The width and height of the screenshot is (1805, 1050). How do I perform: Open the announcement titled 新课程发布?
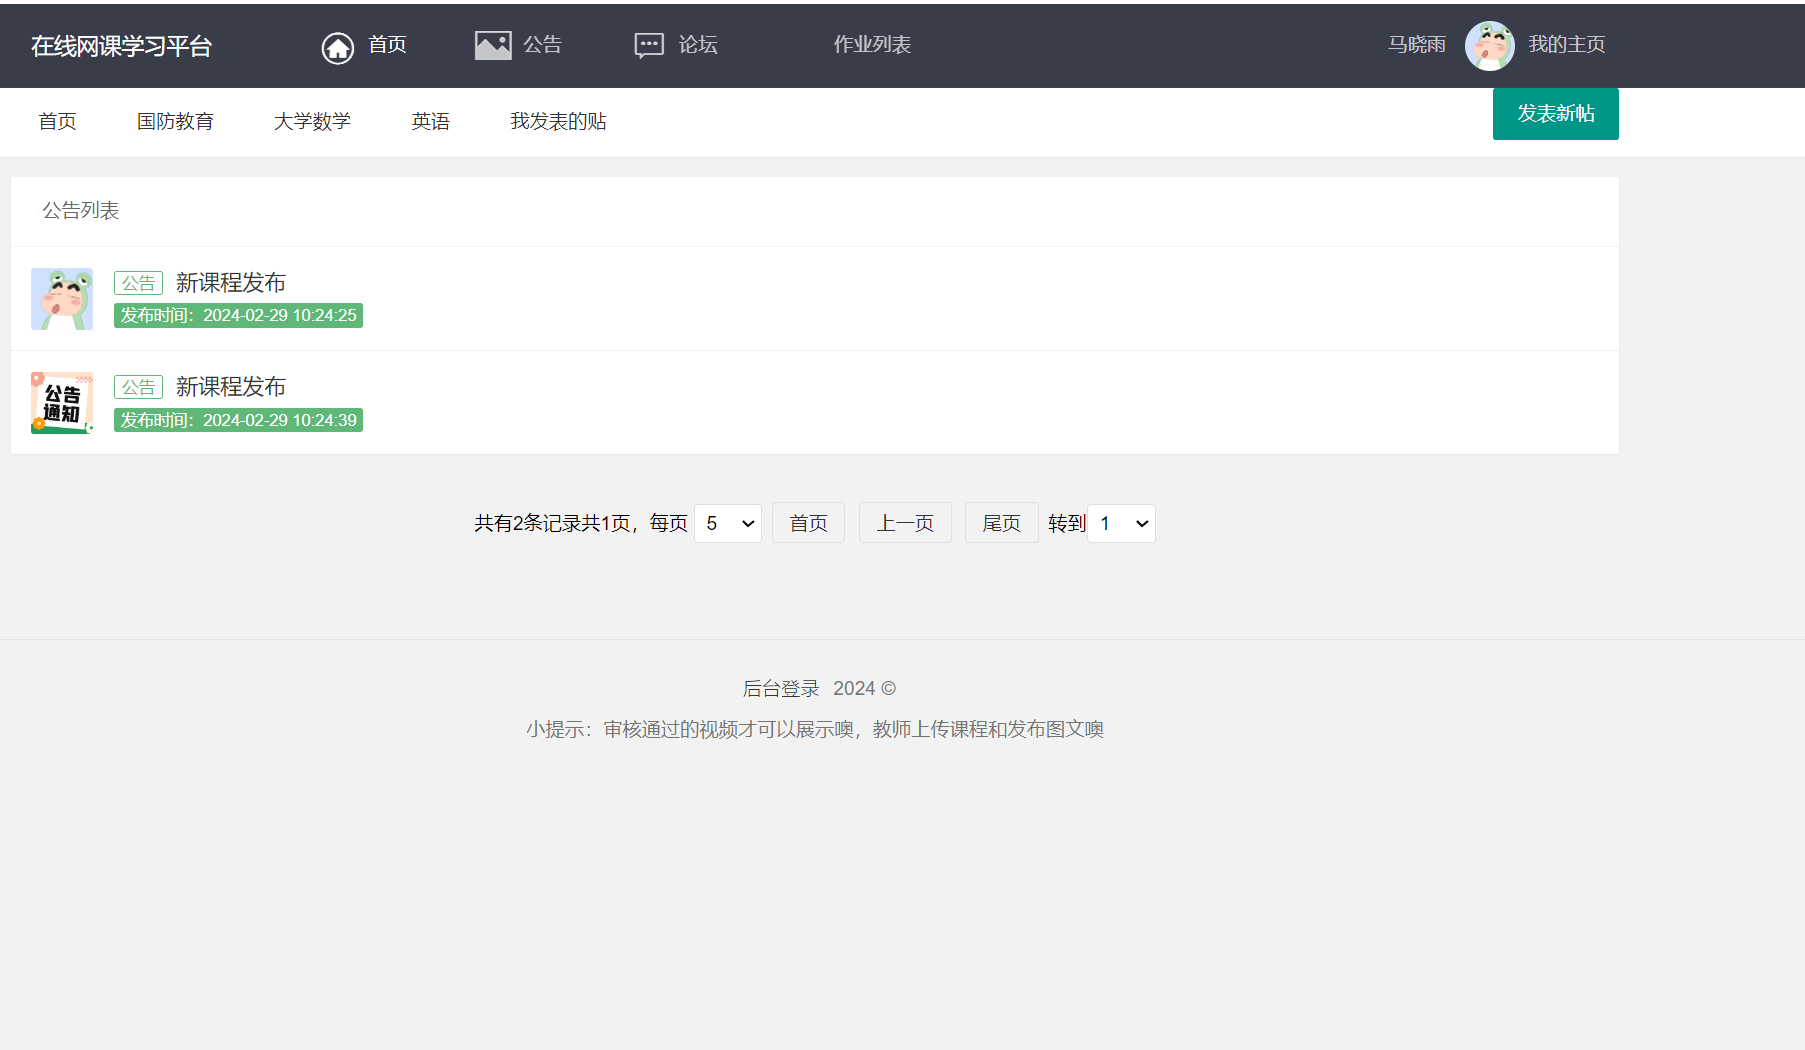(x=230, y=282)
